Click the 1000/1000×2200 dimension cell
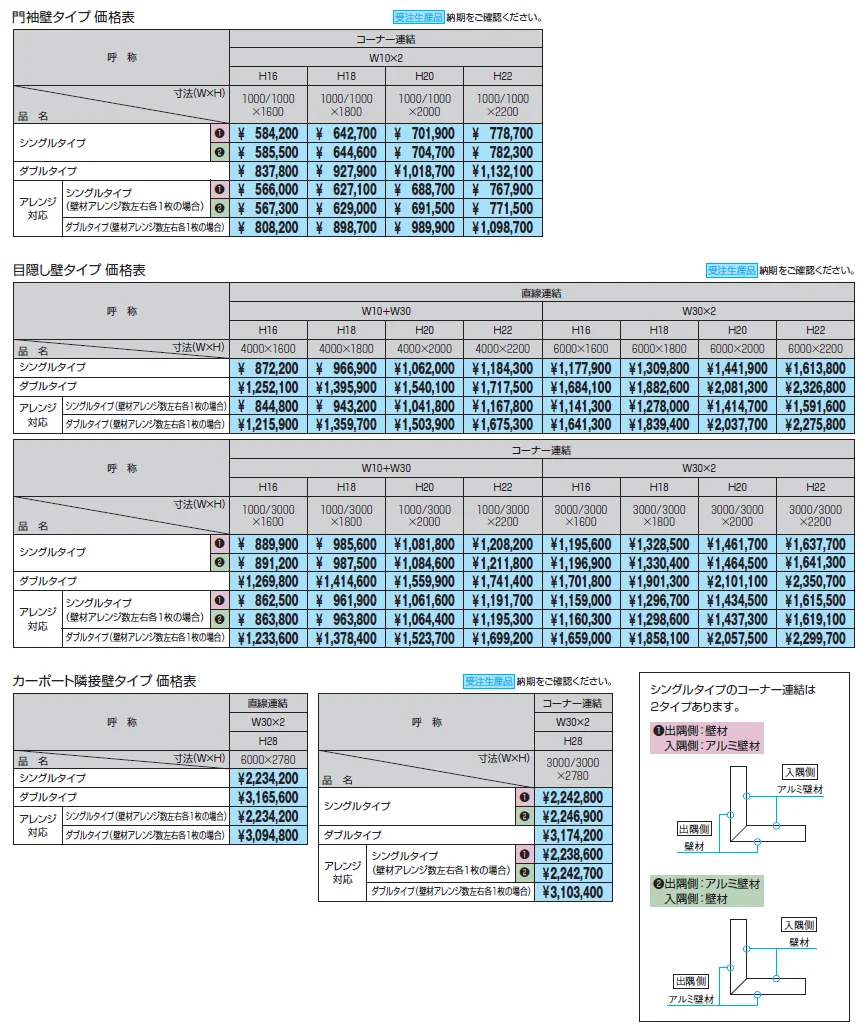This screenshot has width=868, height=1034. coord(503,105)
